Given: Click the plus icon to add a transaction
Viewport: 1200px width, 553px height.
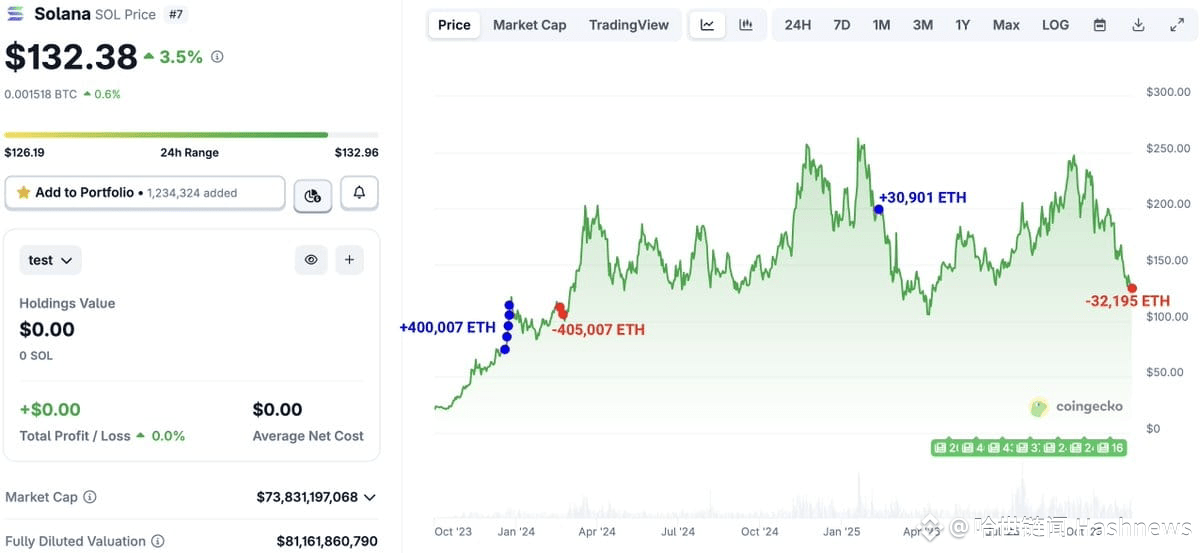Looking at the screenshot, I should click(349, 260).
